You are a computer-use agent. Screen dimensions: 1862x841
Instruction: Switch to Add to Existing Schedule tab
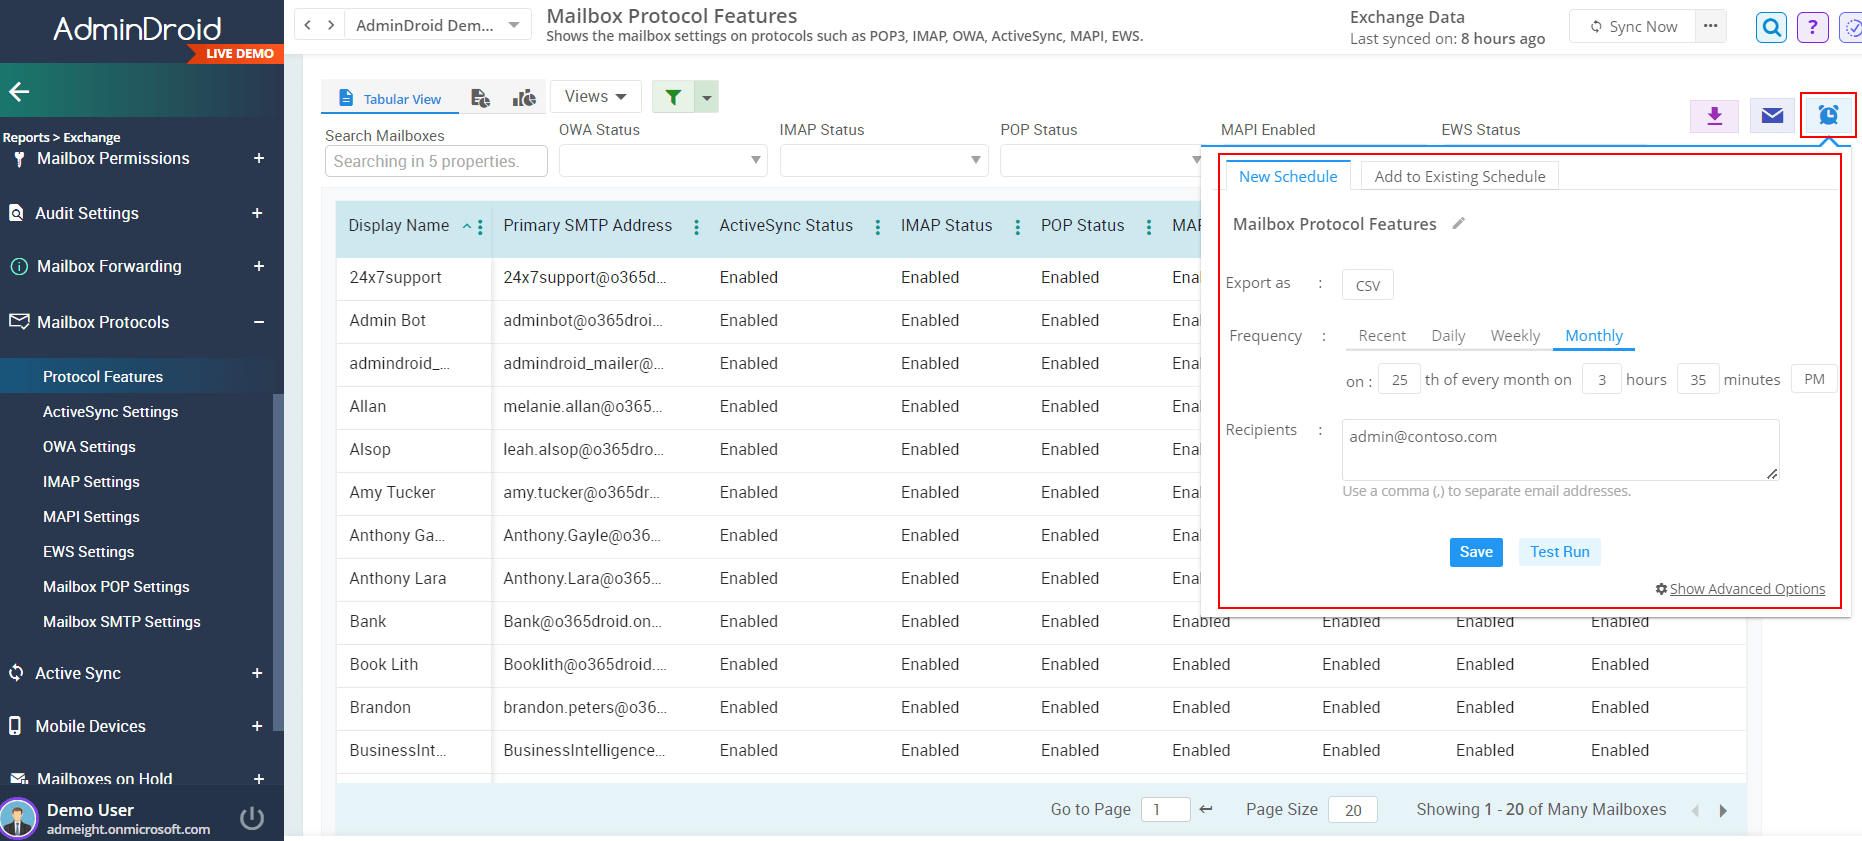pyautogui.click(x=1459, y=177)
